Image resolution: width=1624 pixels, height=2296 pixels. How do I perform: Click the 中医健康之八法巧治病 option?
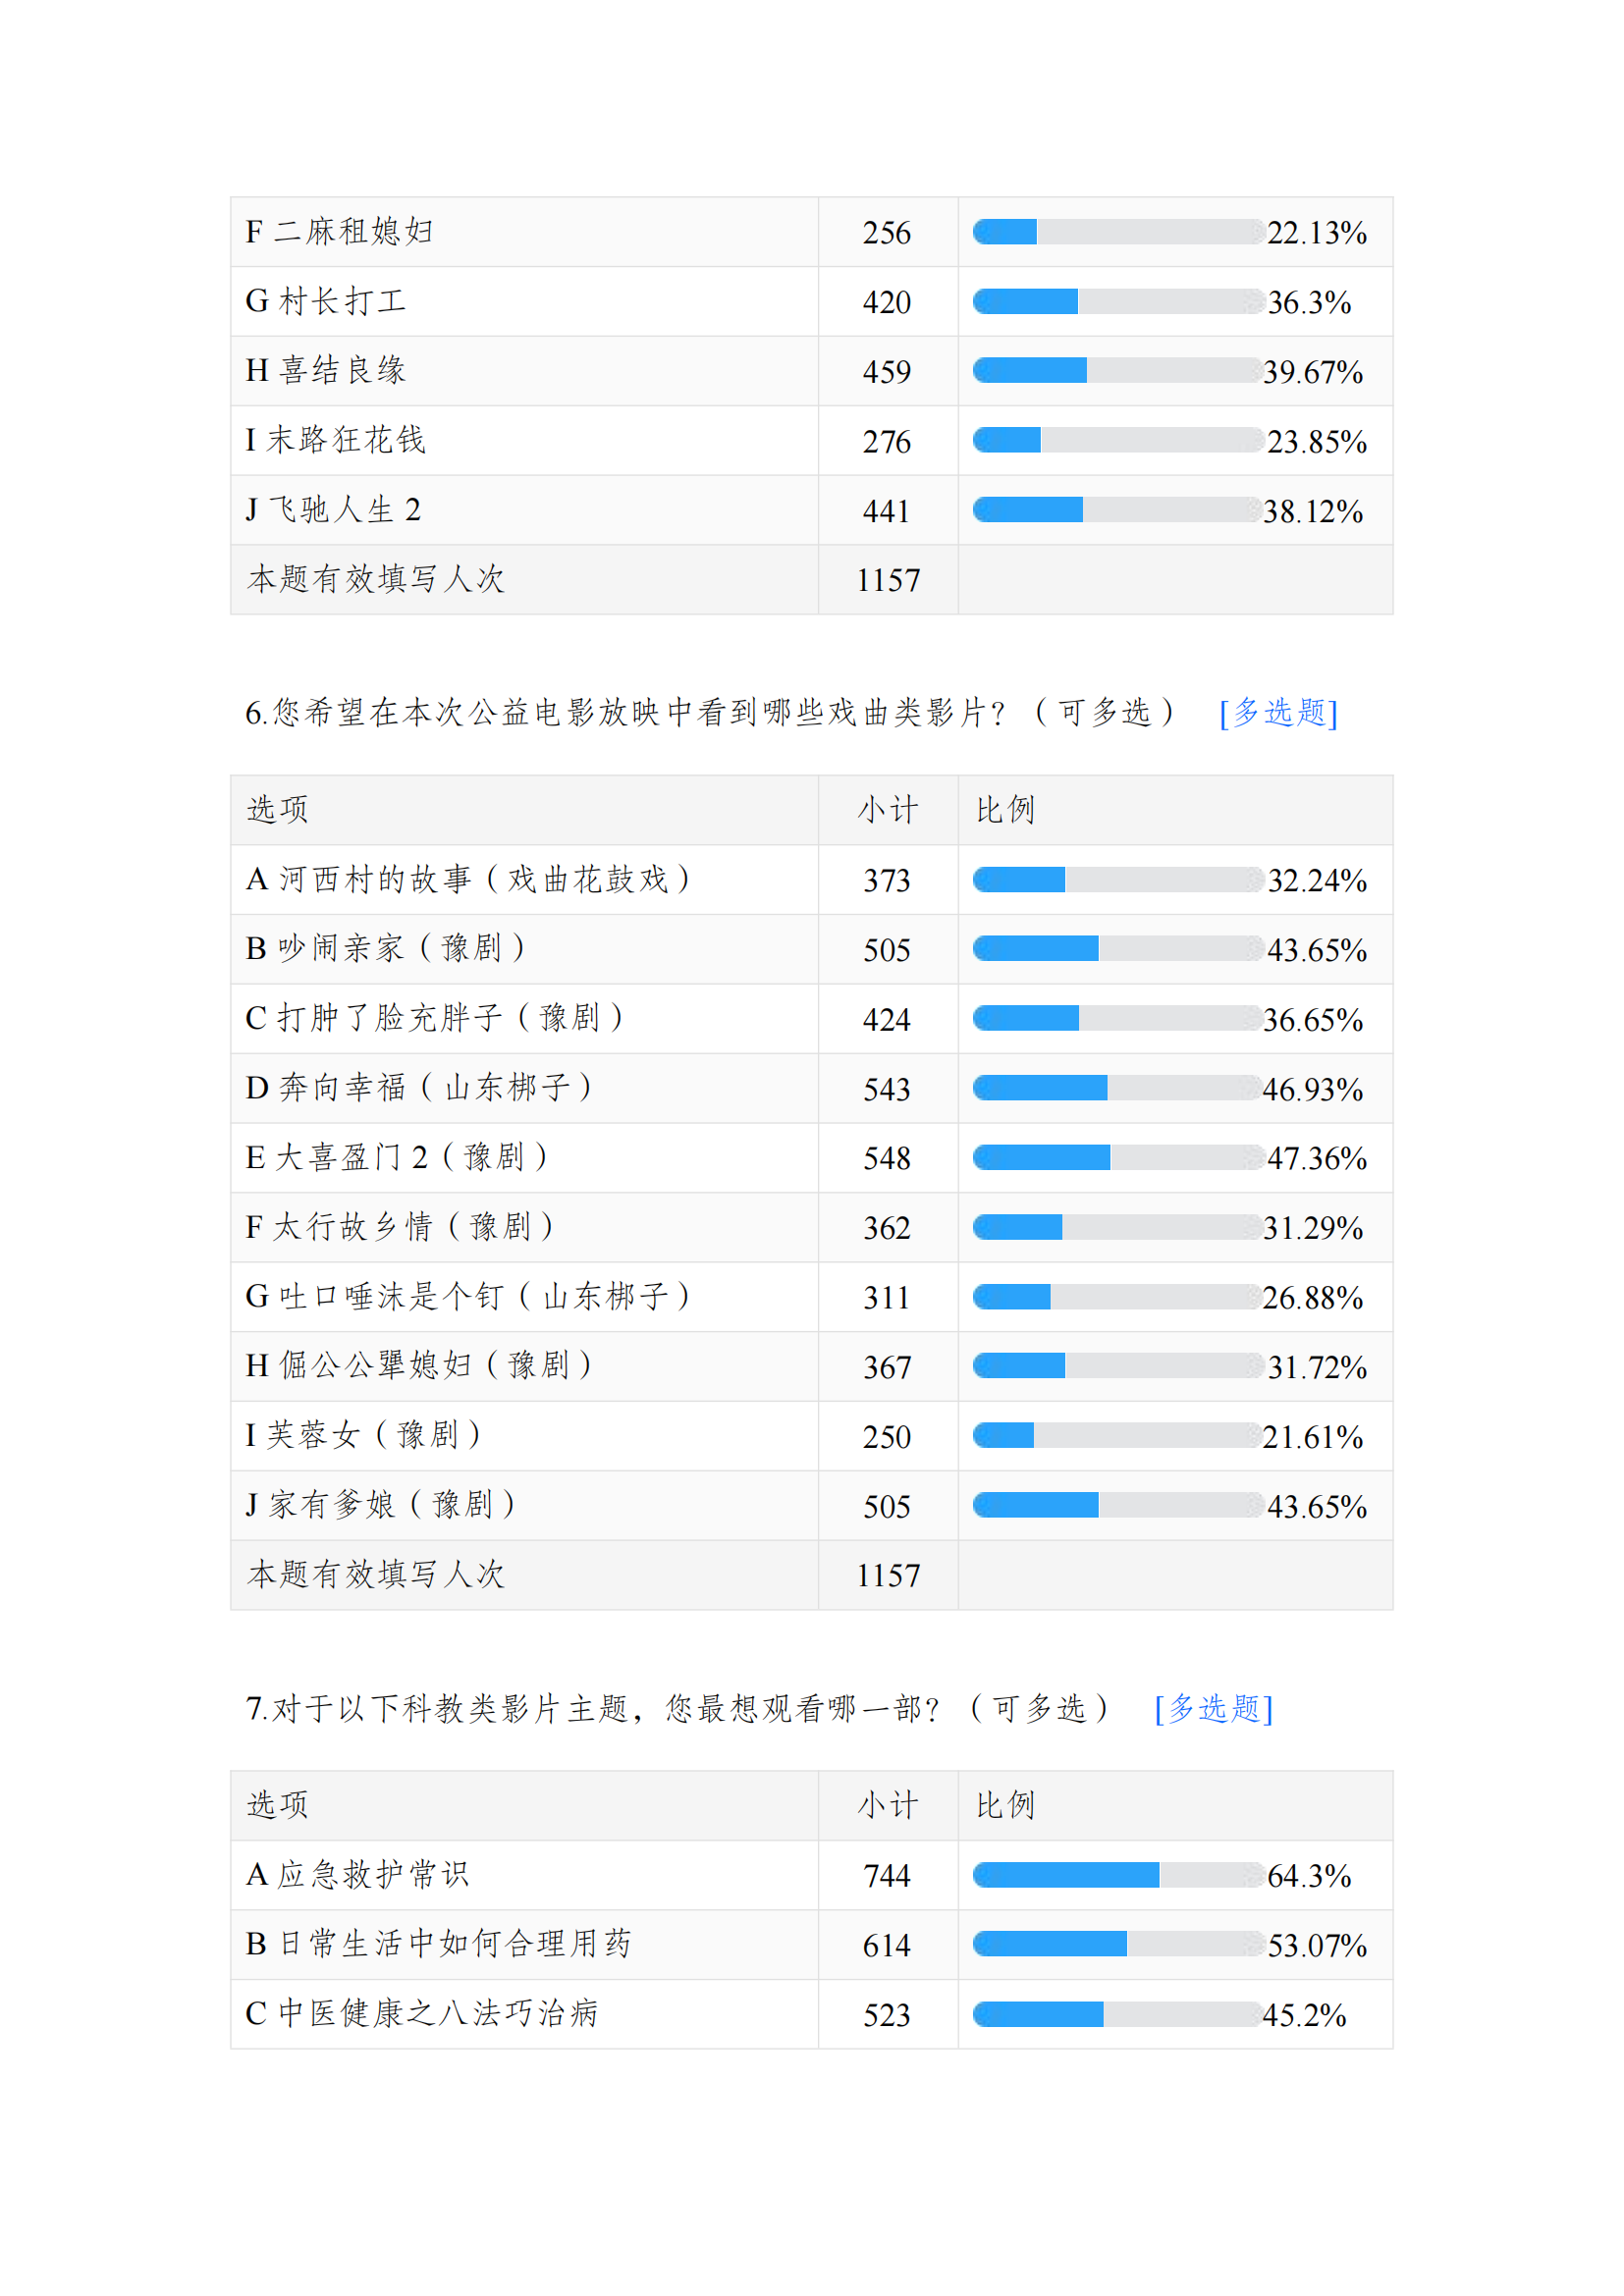point(422,2014)
